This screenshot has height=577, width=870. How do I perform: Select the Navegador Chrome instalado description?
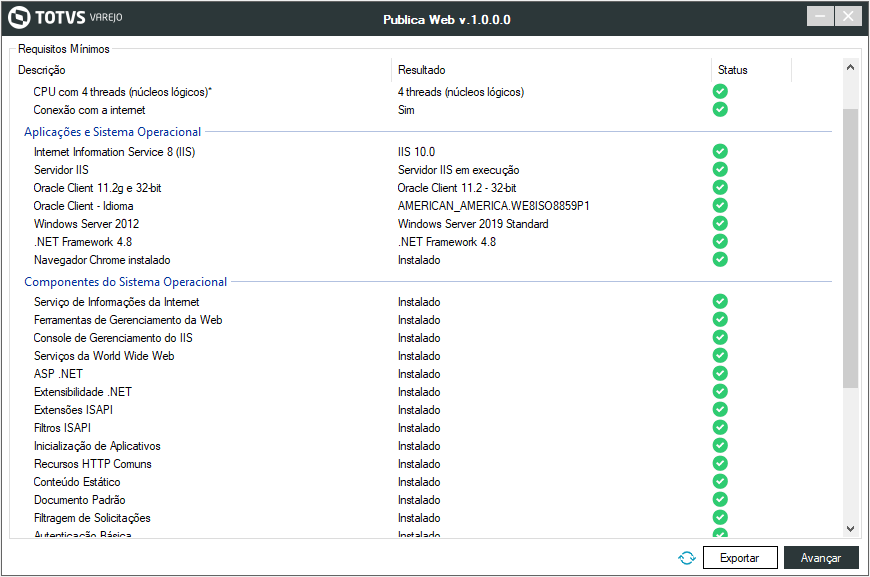[x=102, y=260]
